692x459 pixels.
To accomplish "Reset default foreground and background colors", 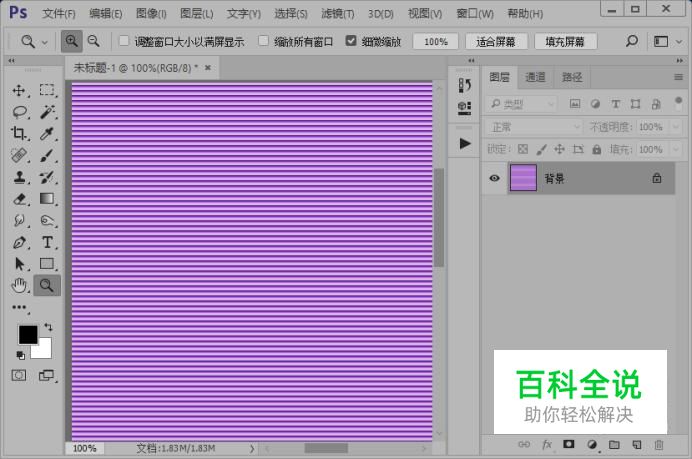I will click(20, 355).
